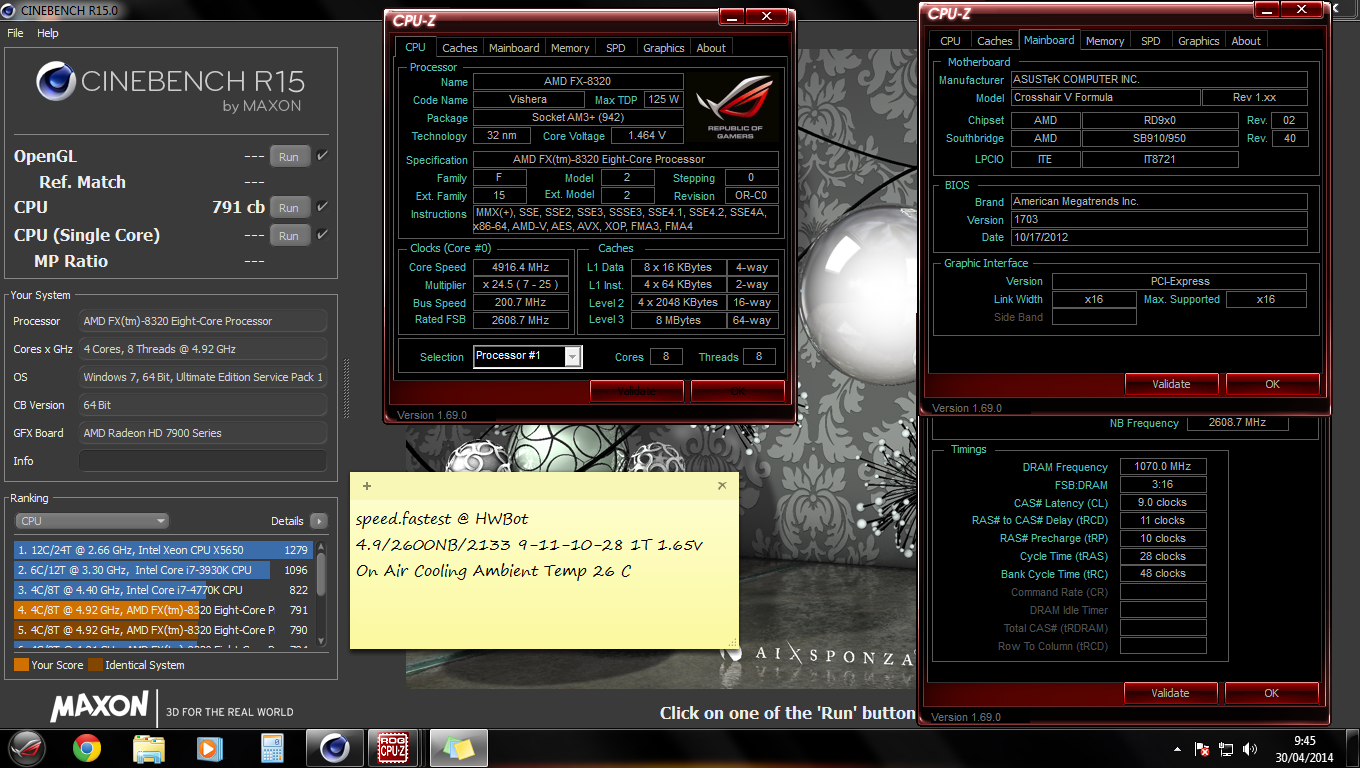Click Core Speed value 4916.4 MHz
This screenshot has height=768, width=1360.
[520, 267]
